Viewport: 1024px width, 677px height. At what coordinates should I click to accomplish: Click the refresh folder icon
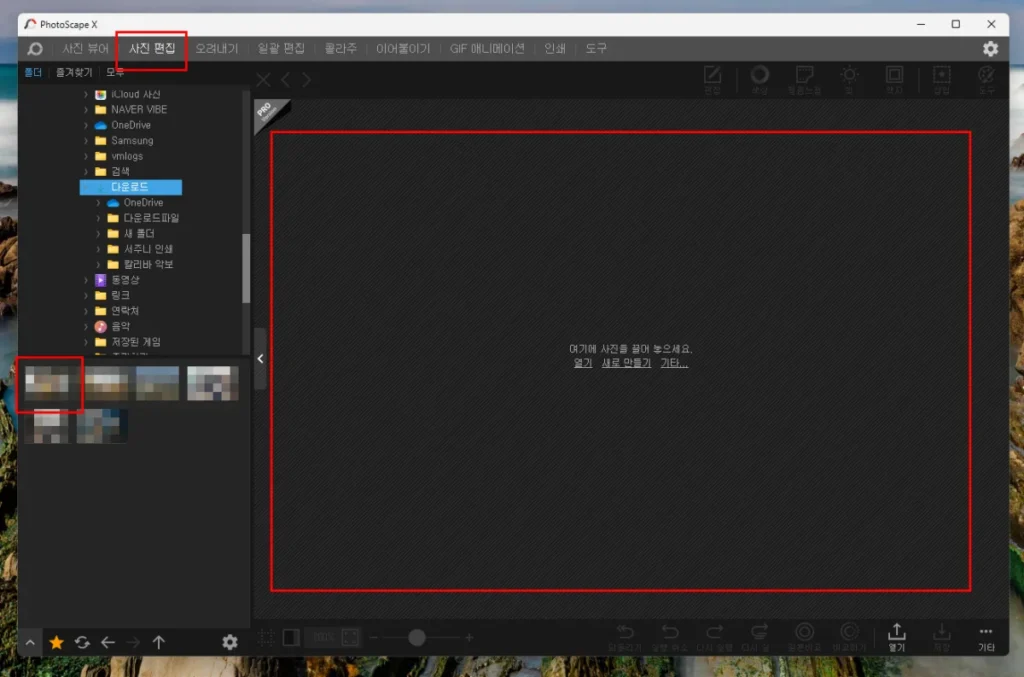(x=82, y=643)
